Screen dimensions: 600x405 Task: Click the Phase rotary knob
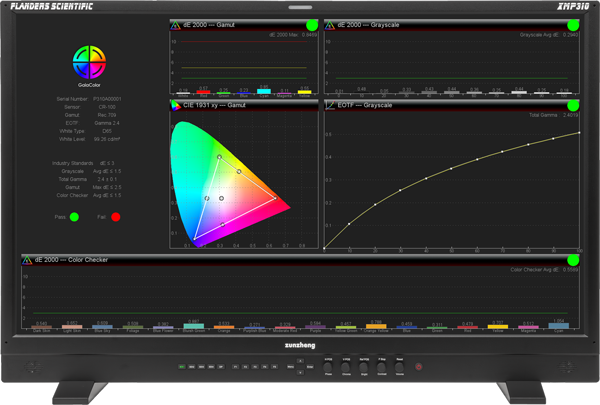click(328, 367)
